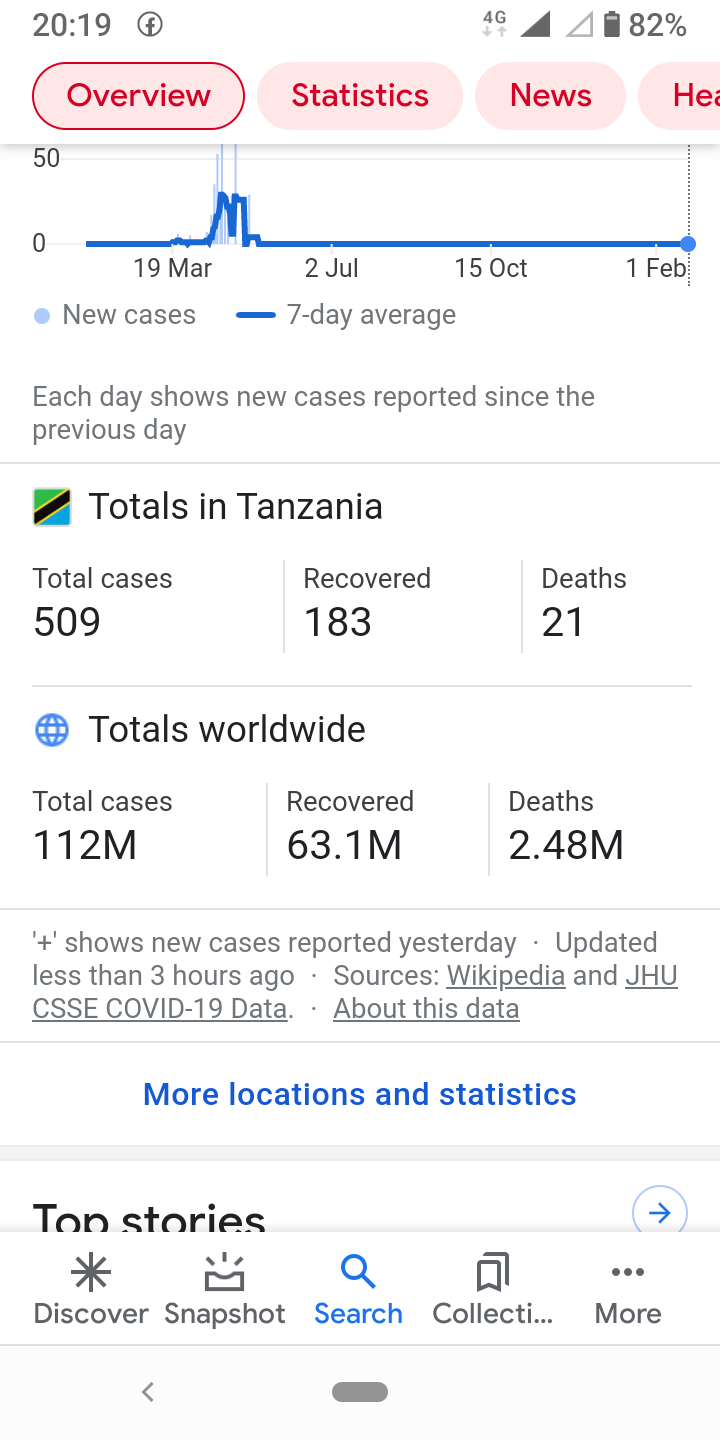Open the Snapshot icon in bottom bar
720x1440 pixels.
[x=225, y=1273]
